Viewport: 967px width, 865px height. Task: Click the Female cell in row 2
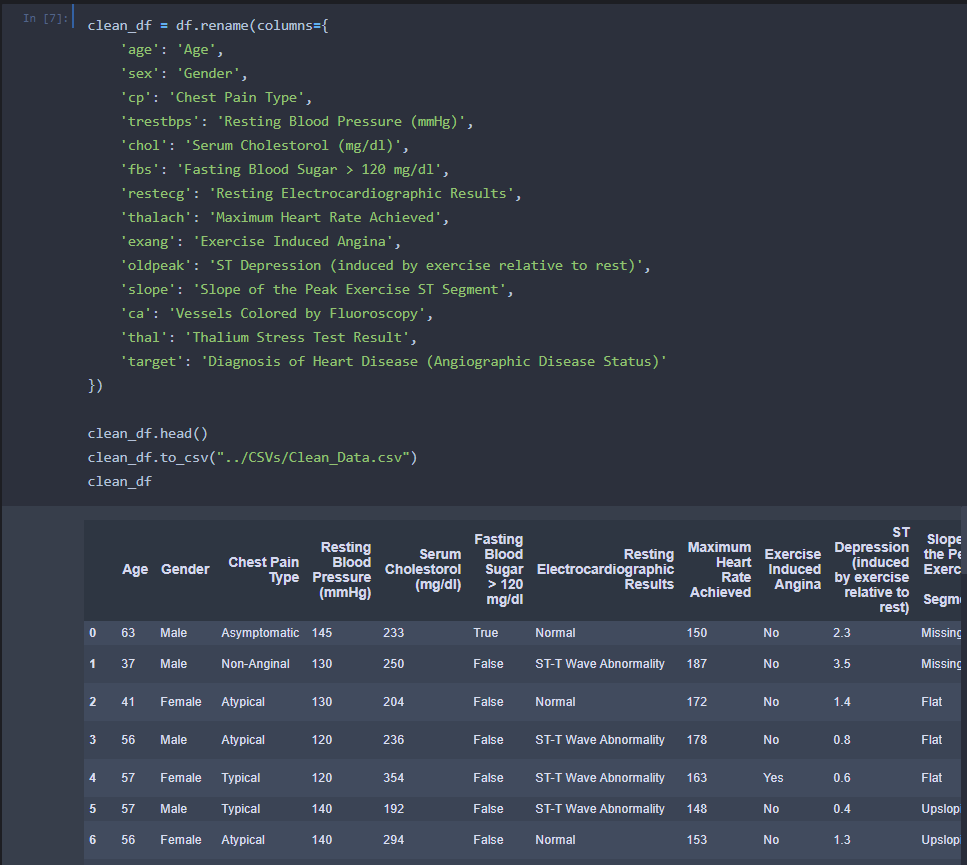tap(181, 702)
